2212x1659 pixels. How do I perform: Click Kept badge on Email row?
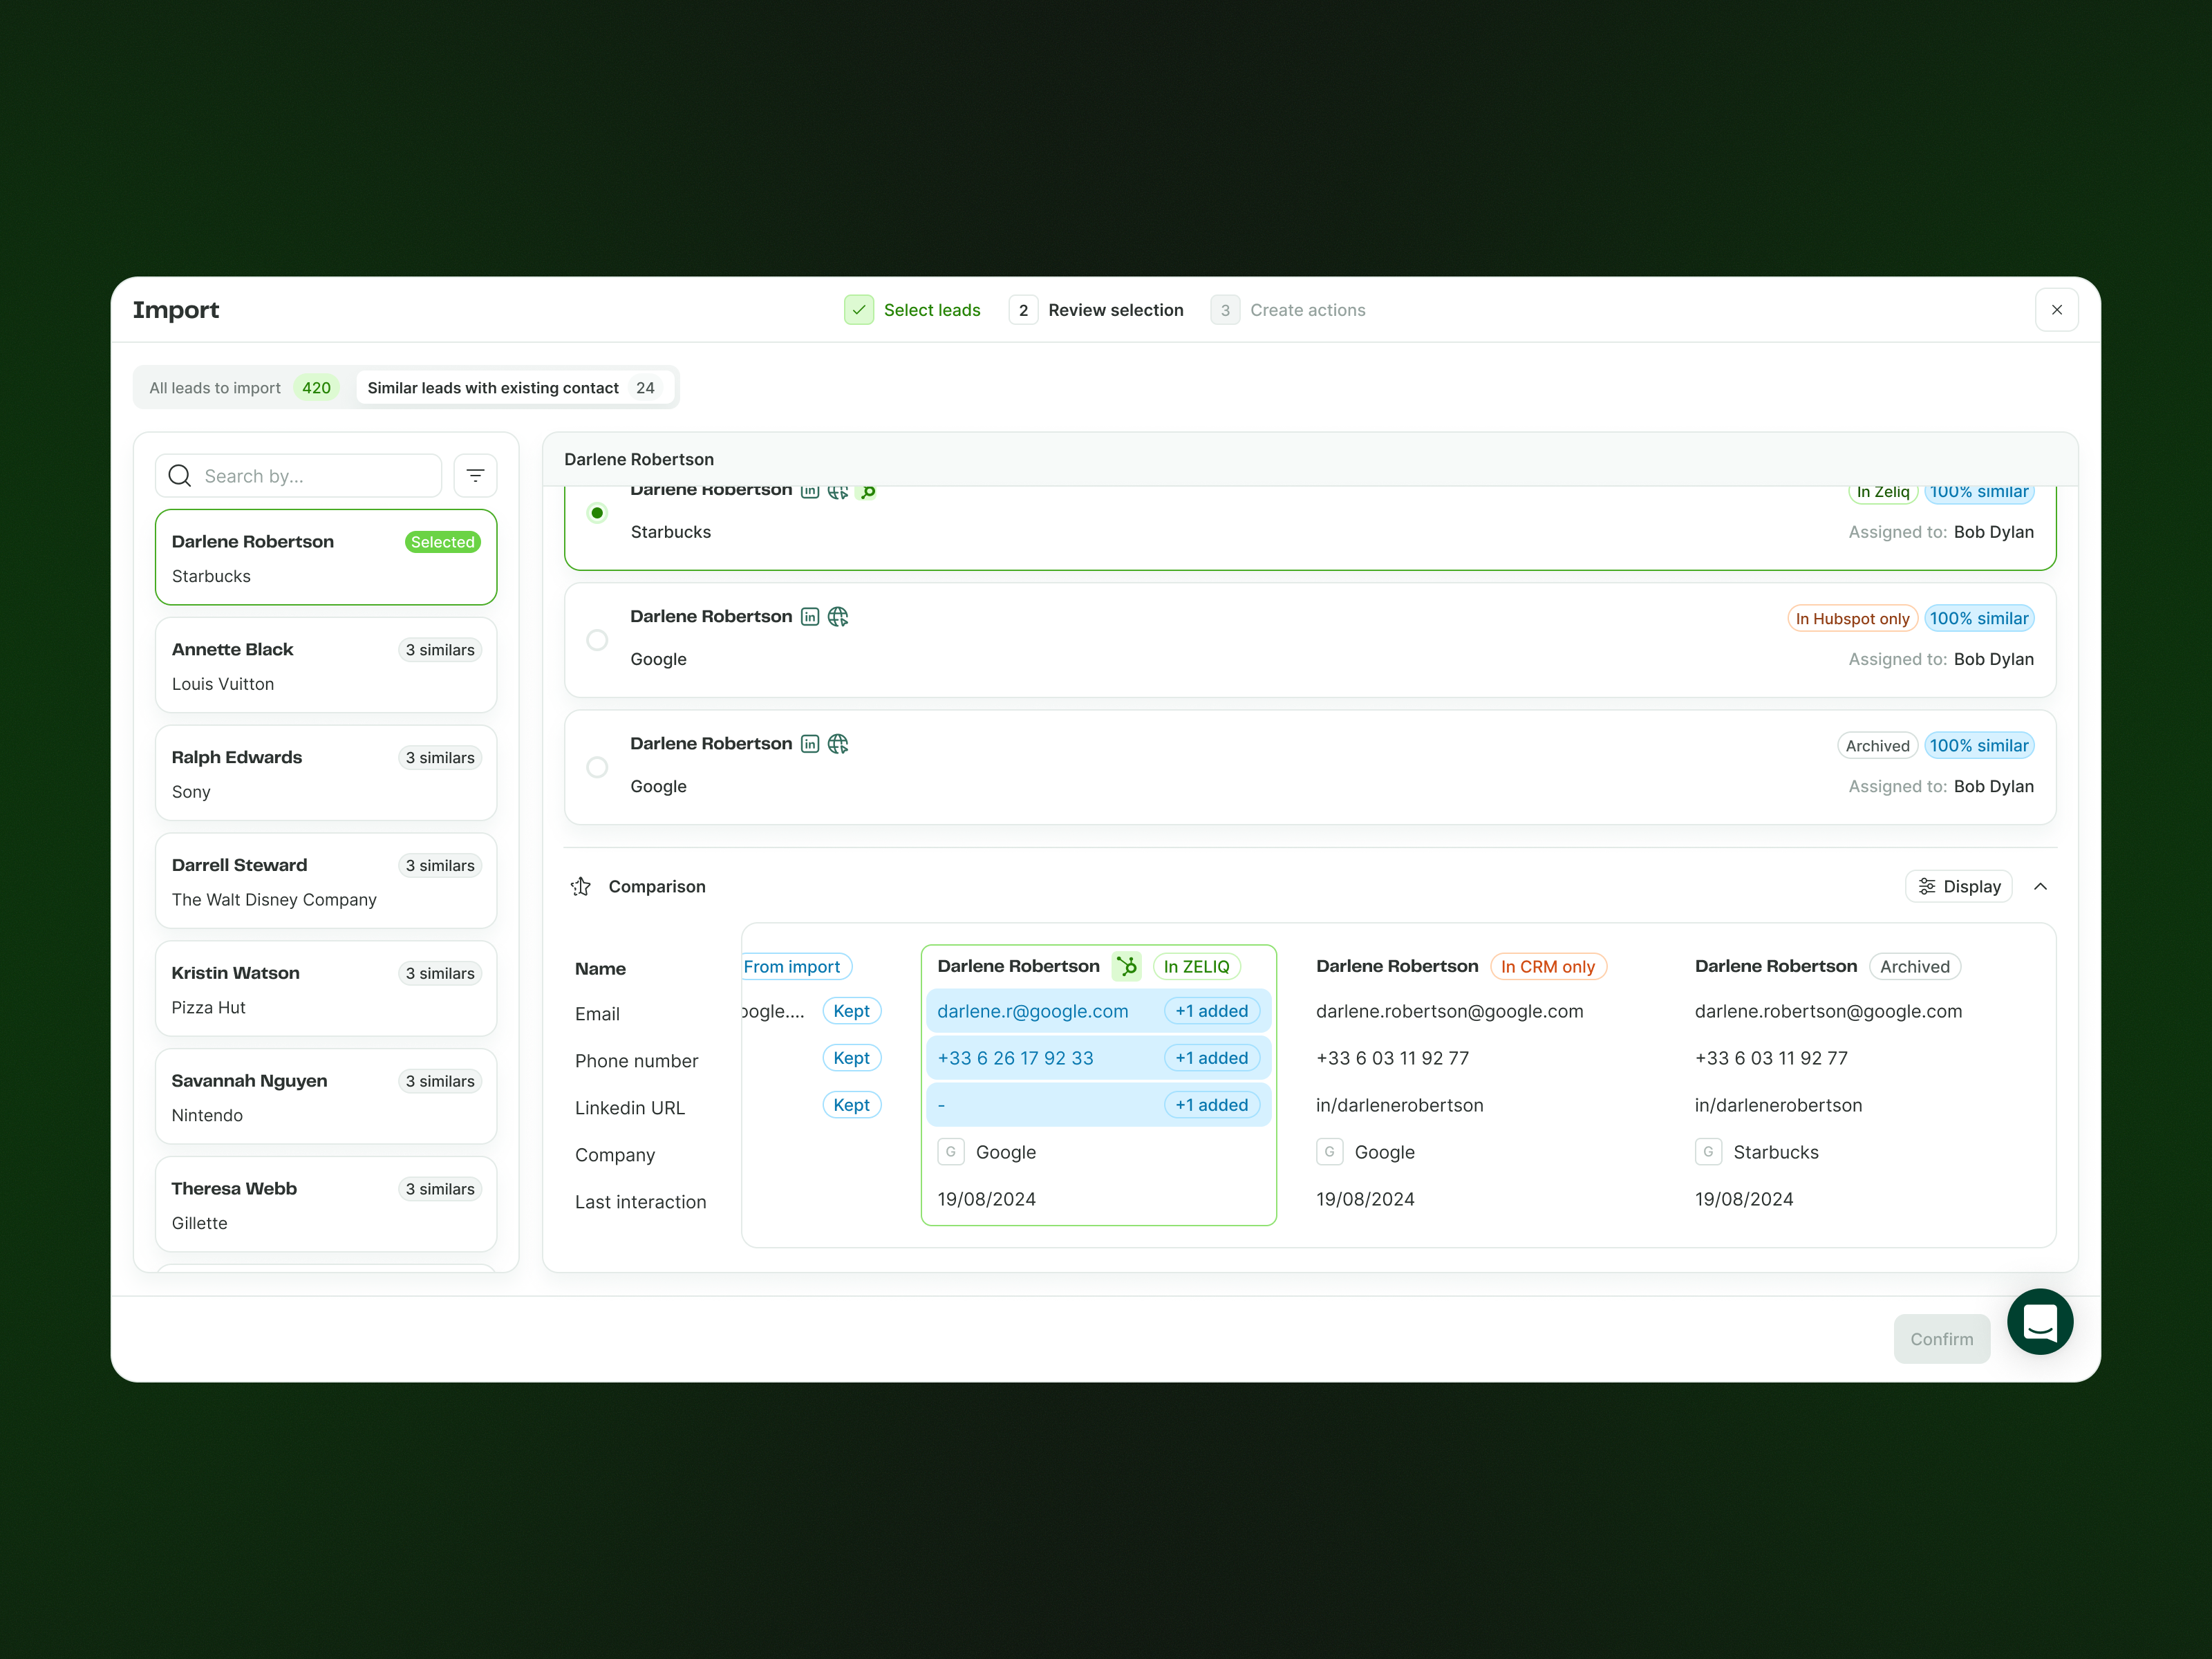coord(851,1011)
